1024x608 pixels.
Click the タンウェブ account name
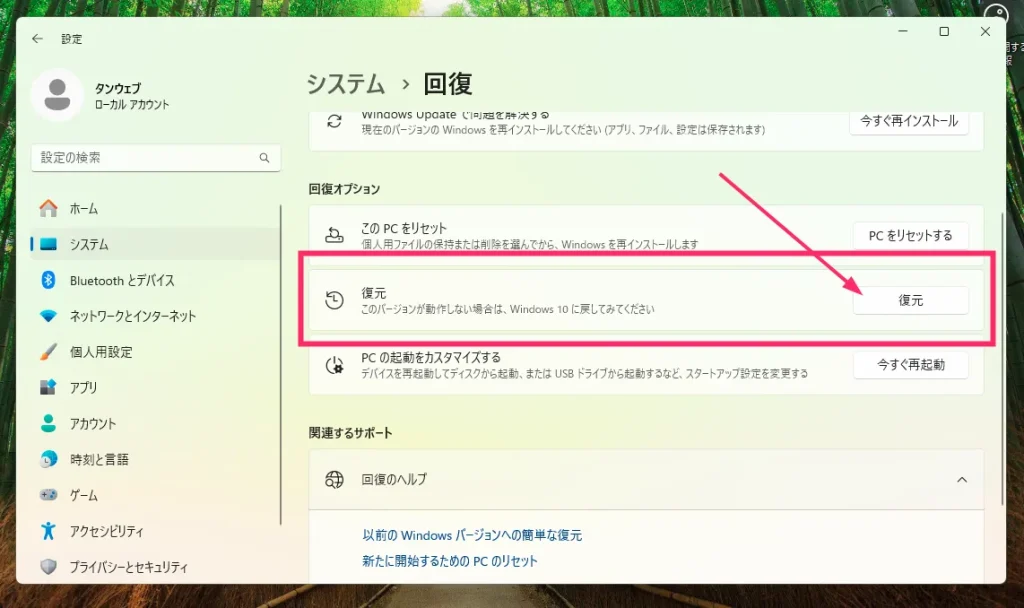pos(118,89)
